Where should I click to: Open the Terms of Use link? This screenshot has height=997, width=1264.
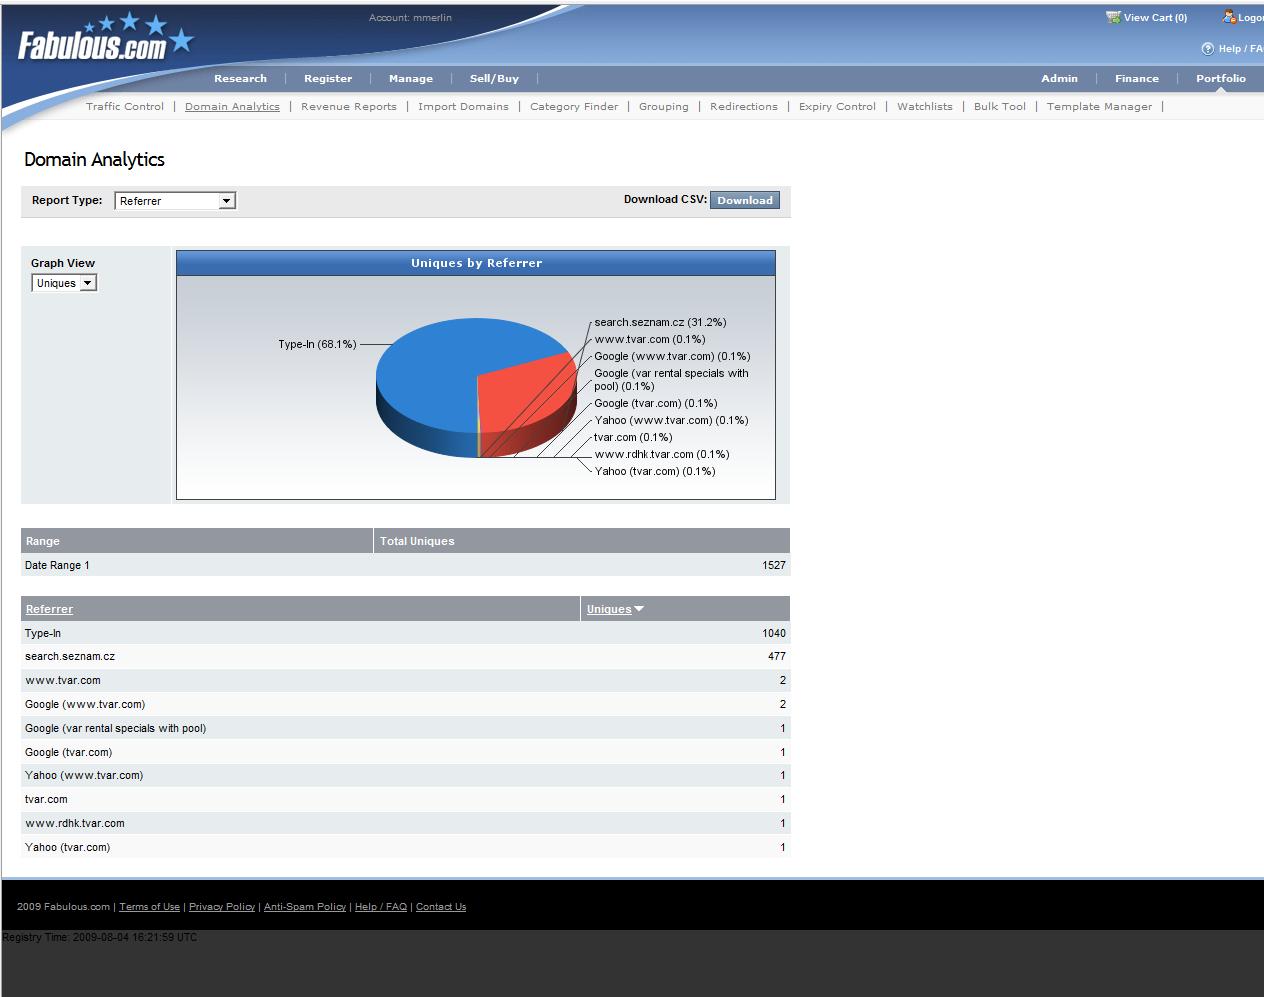(149, 907)
